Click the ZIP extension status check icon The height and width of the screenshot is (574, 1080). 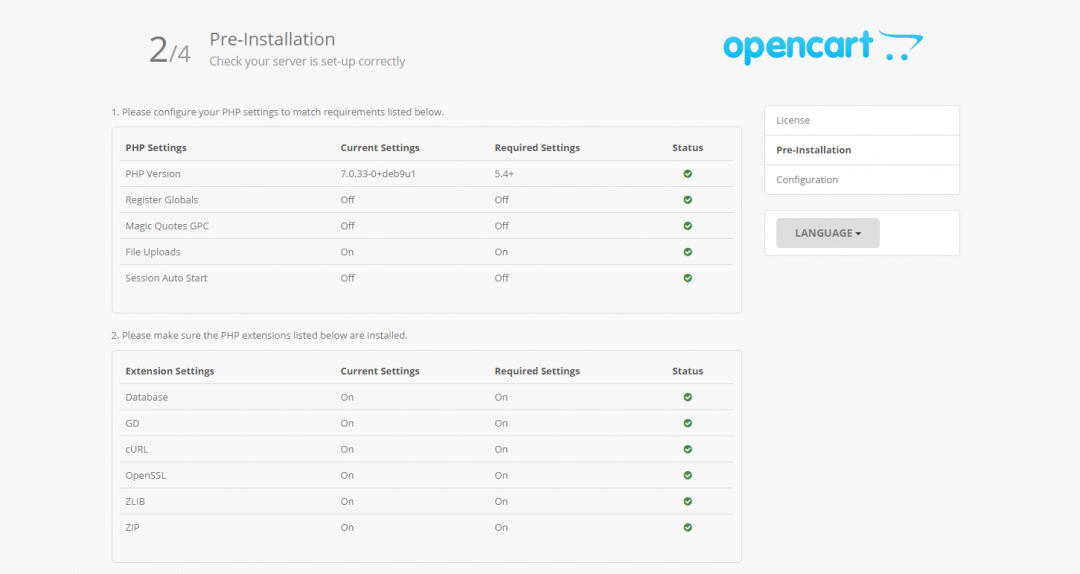tap(687, 528)
